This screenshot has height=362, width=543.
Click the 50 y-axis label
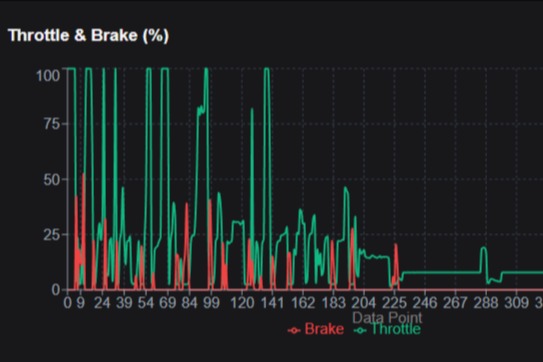coord(52,180)
